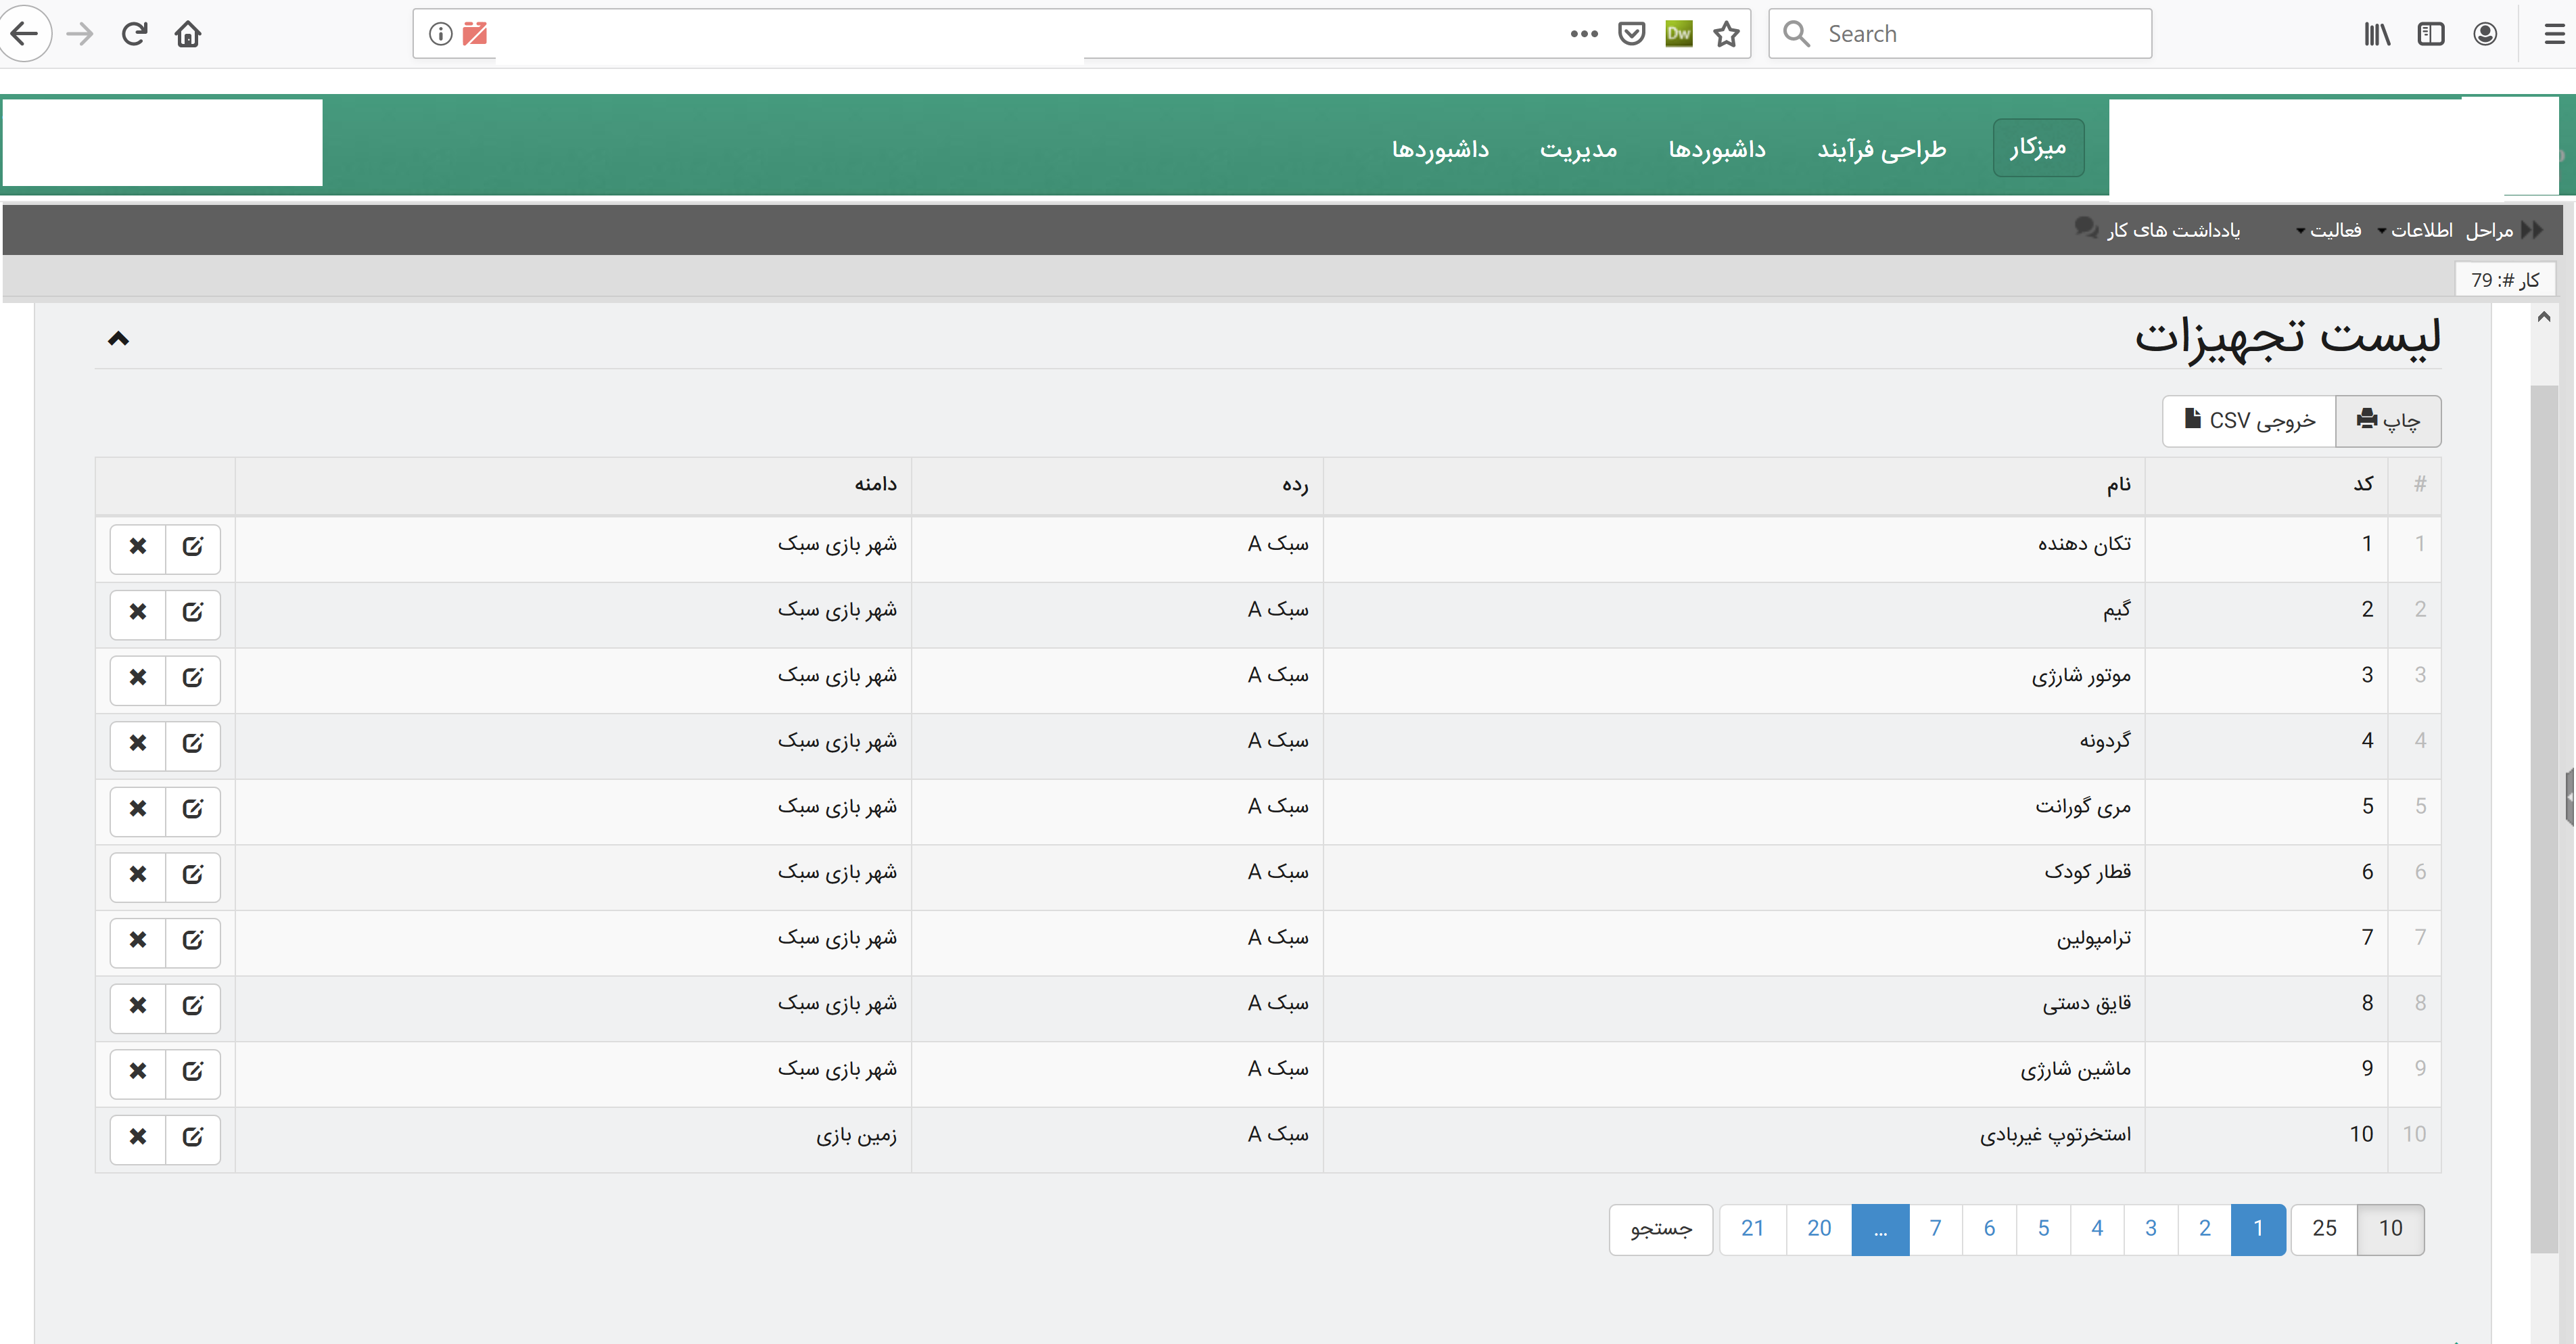The width and height of the screenshot is (2576, 1344).
Task: Delete the مری گورانت row
Action: coord(138,810)
